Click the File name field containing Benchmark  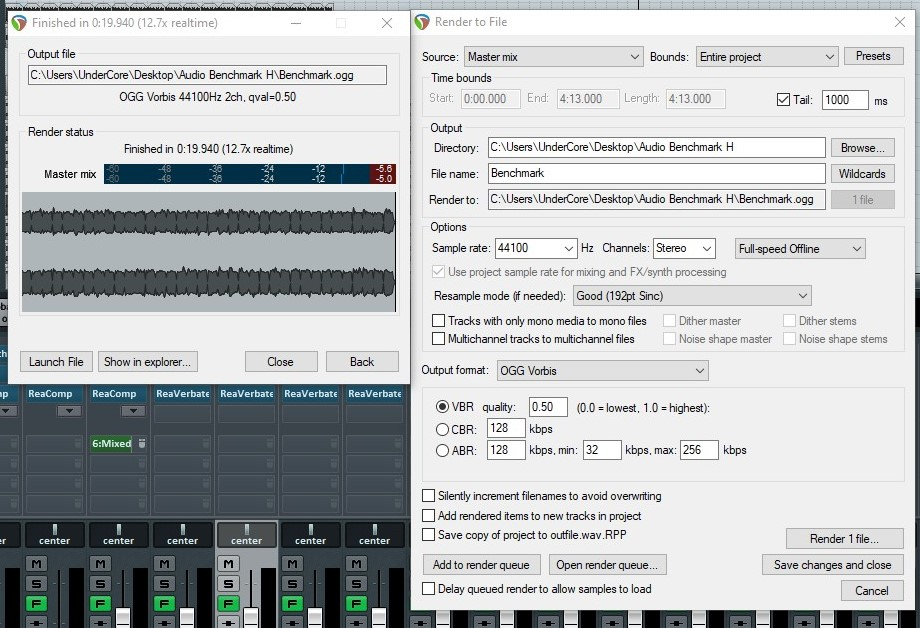coord(657,173)
